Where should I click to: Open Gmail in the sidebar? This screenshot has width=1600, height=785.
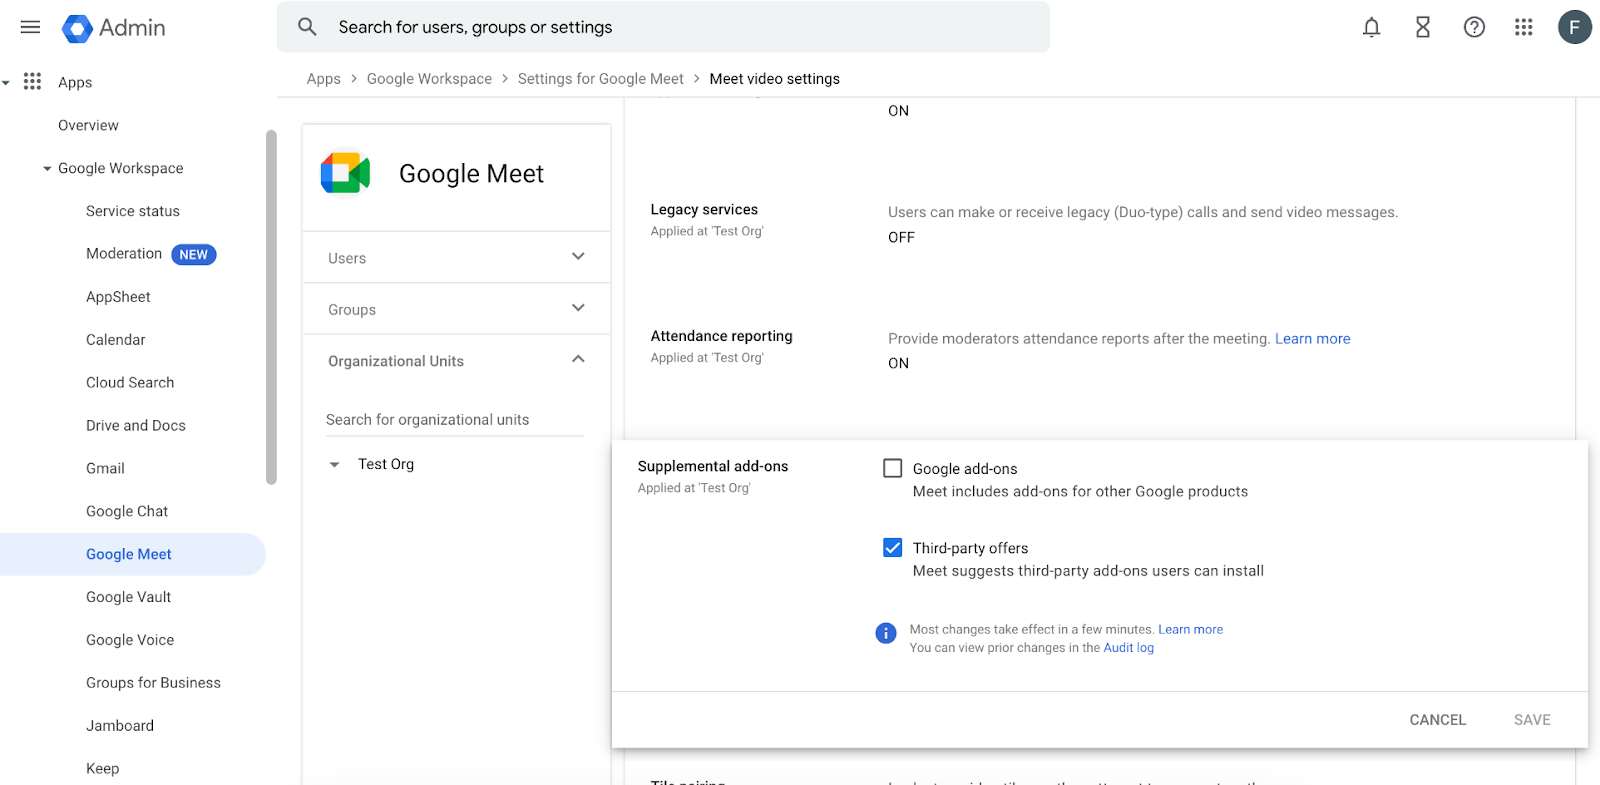(x=105, y=468)
